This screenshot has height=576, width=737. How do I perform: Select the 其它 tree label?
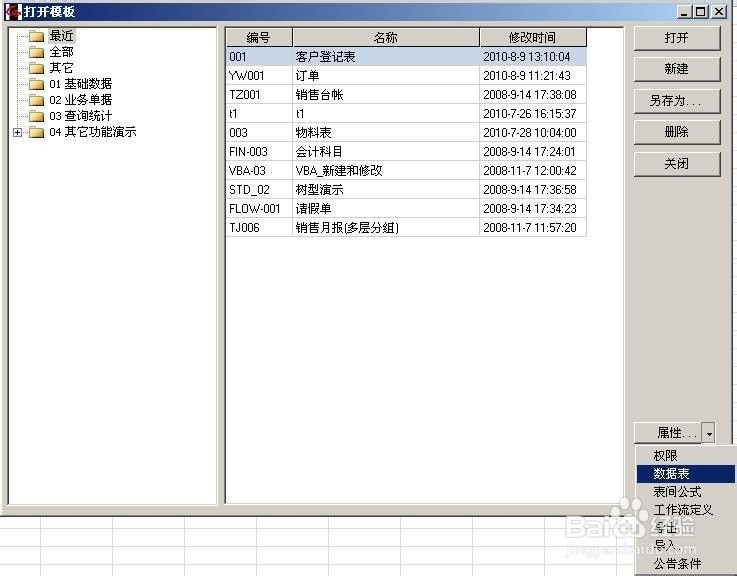62,68
